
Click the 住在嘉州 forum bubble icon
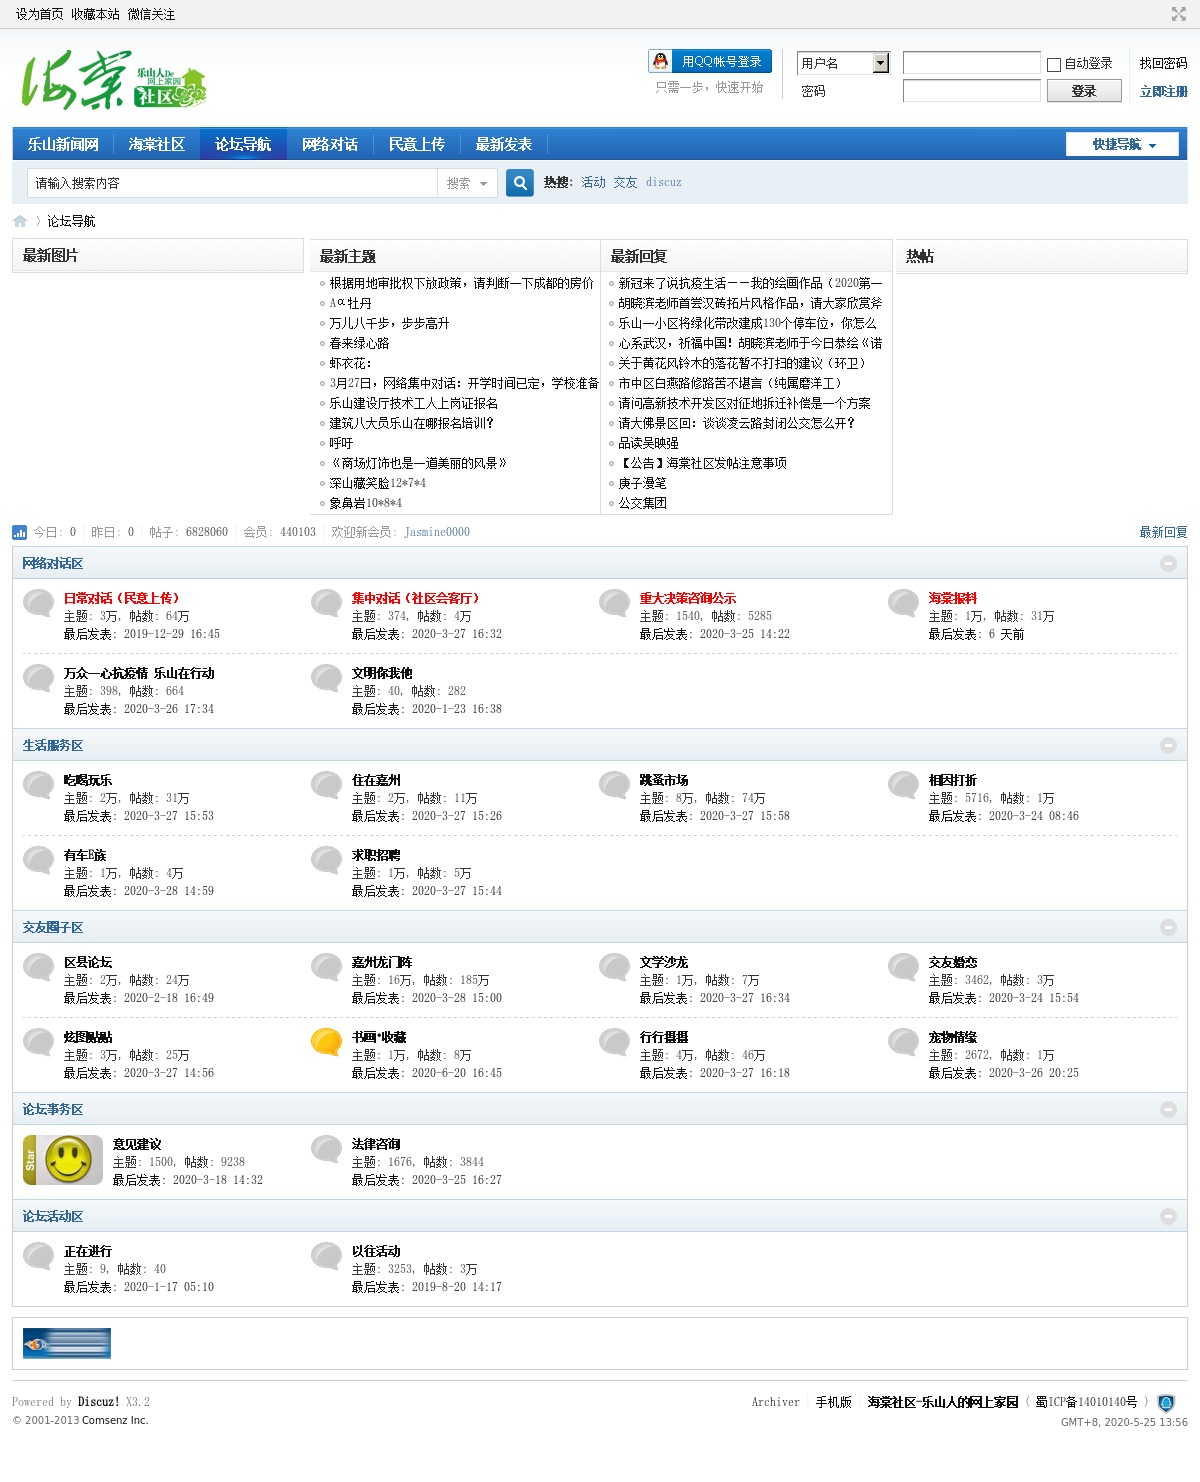tap(327, 785)
